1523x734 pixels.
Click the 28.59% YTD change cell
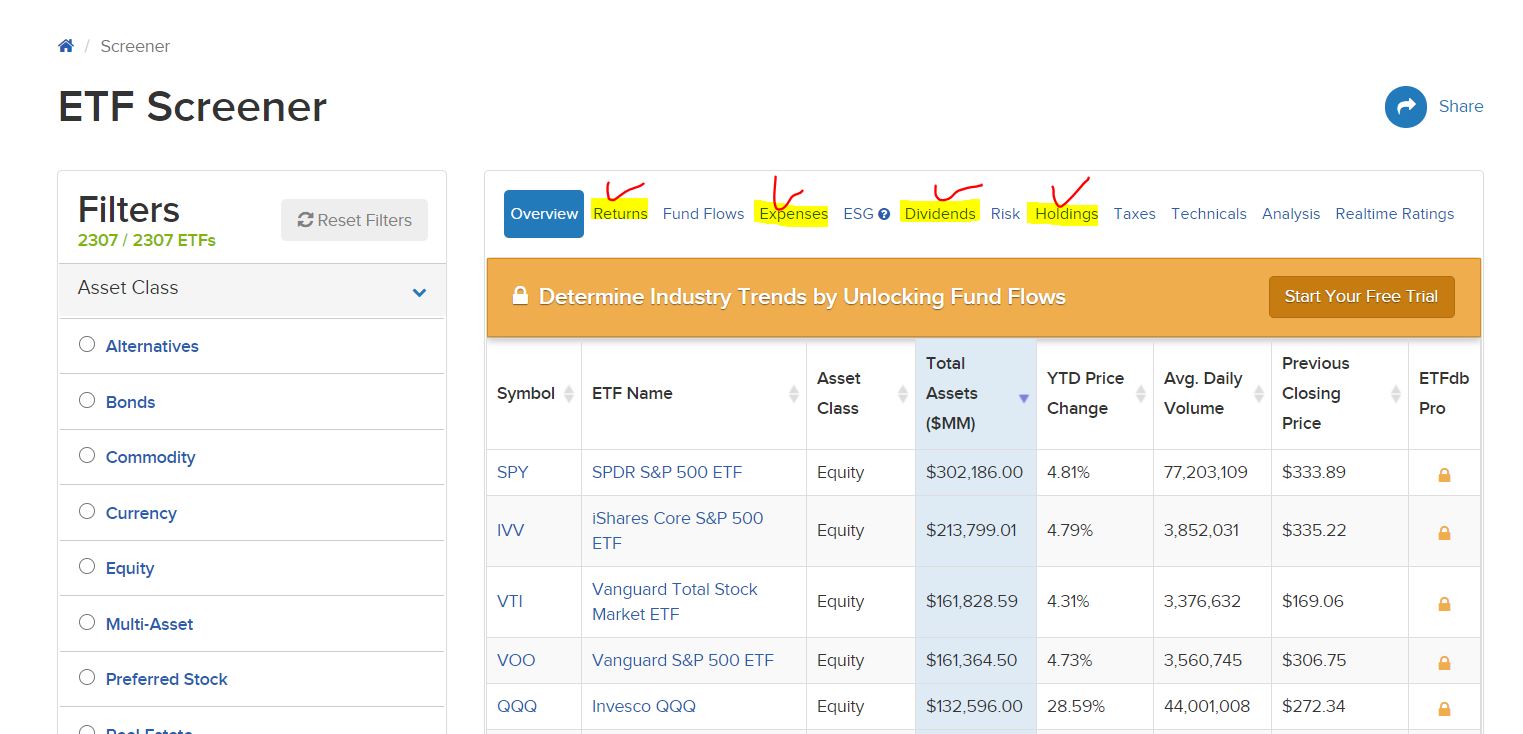pos(1094,706)
